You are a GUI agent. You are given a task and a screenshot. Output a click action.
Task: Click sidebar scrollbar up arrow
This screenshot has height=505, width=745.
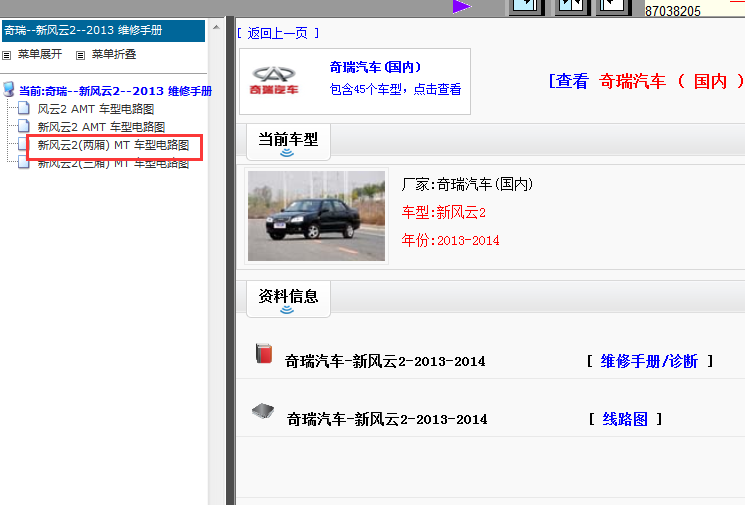(217, 28)
